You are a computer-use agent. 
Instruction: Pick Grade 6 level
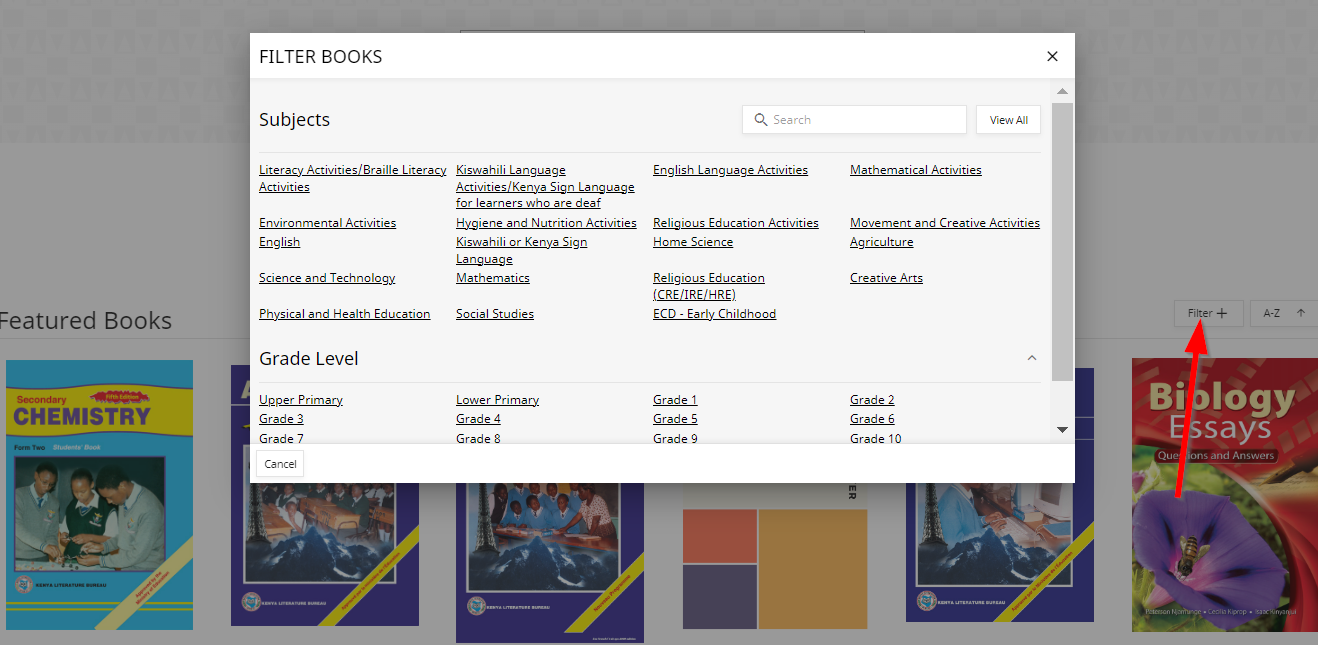click(872, 419)
